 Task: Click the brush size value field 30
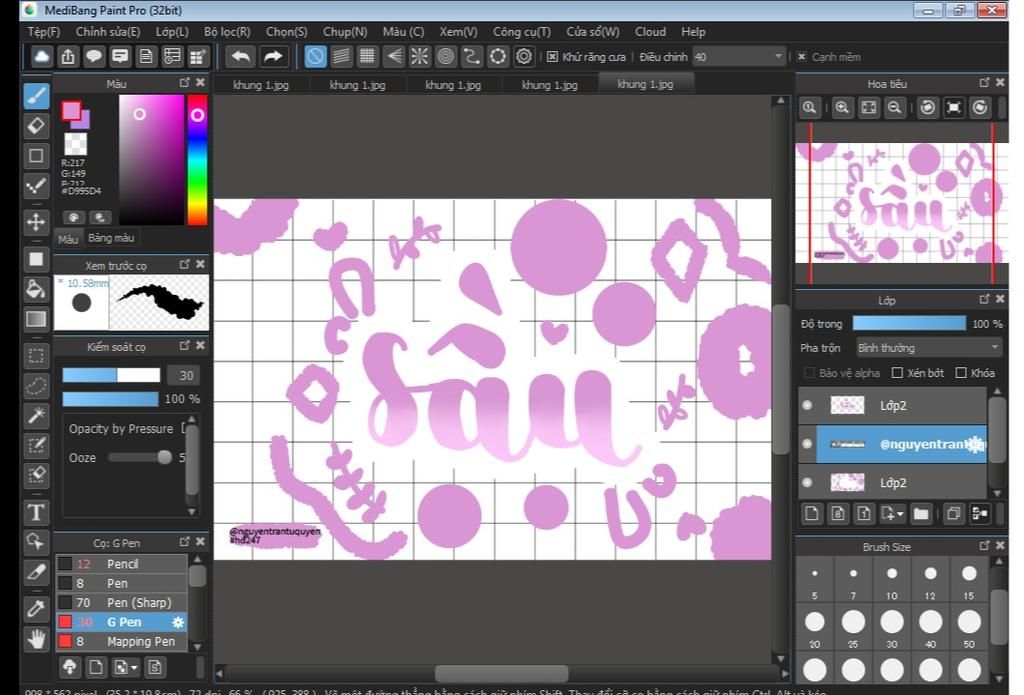point(184,375)
